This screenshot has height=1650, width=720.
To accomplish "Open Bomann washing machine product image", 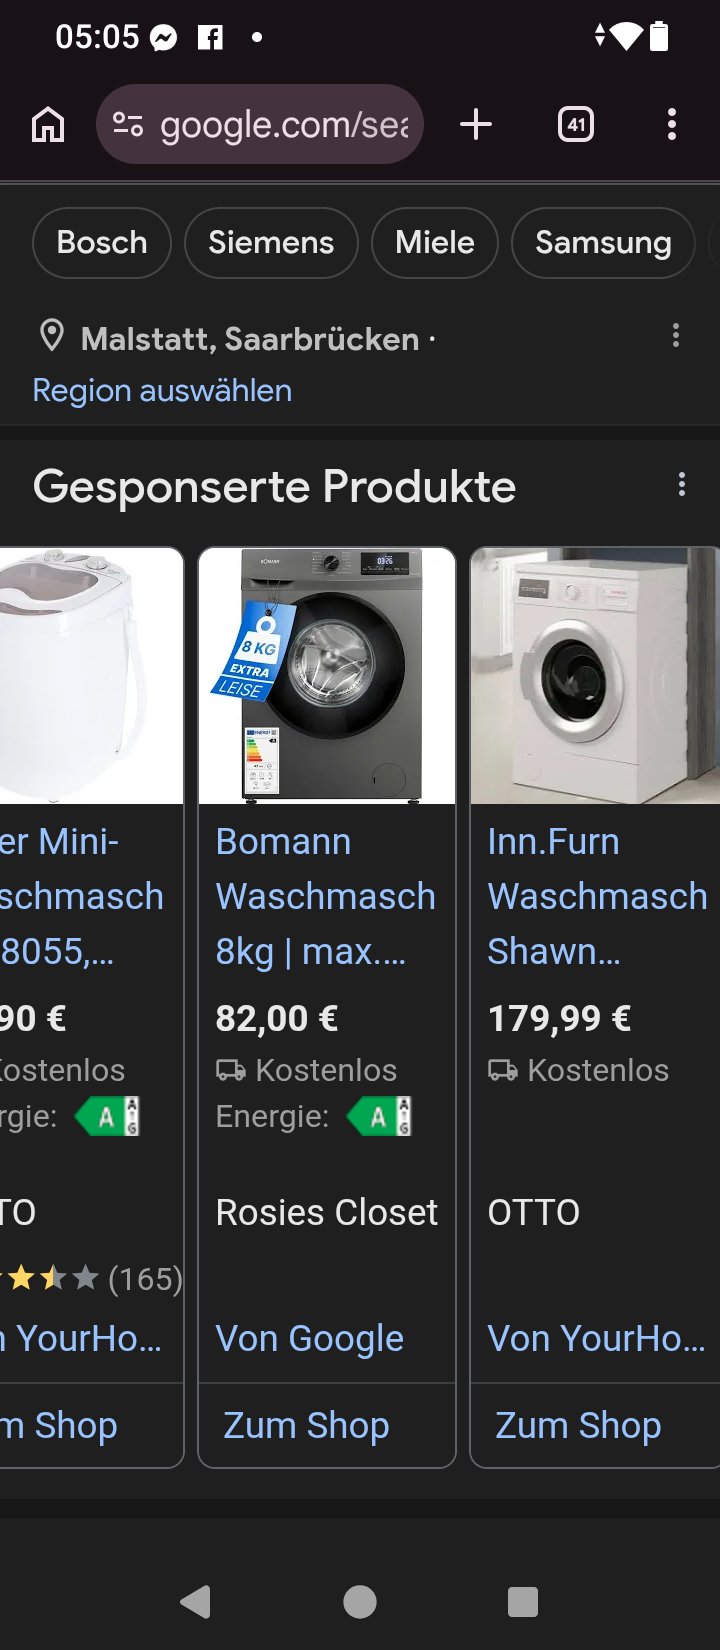I will pyautogui.click(x=327, y=676).
